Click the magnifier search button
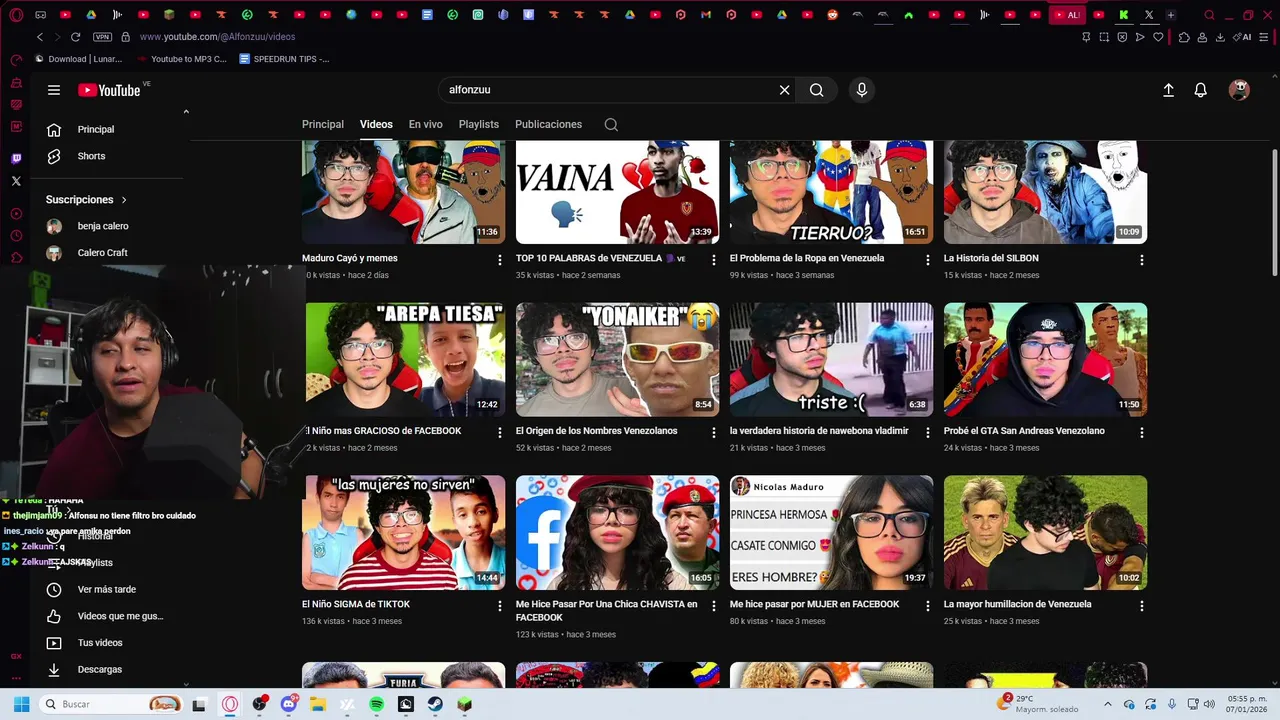Screen dimensions: 1280x720 817,90
